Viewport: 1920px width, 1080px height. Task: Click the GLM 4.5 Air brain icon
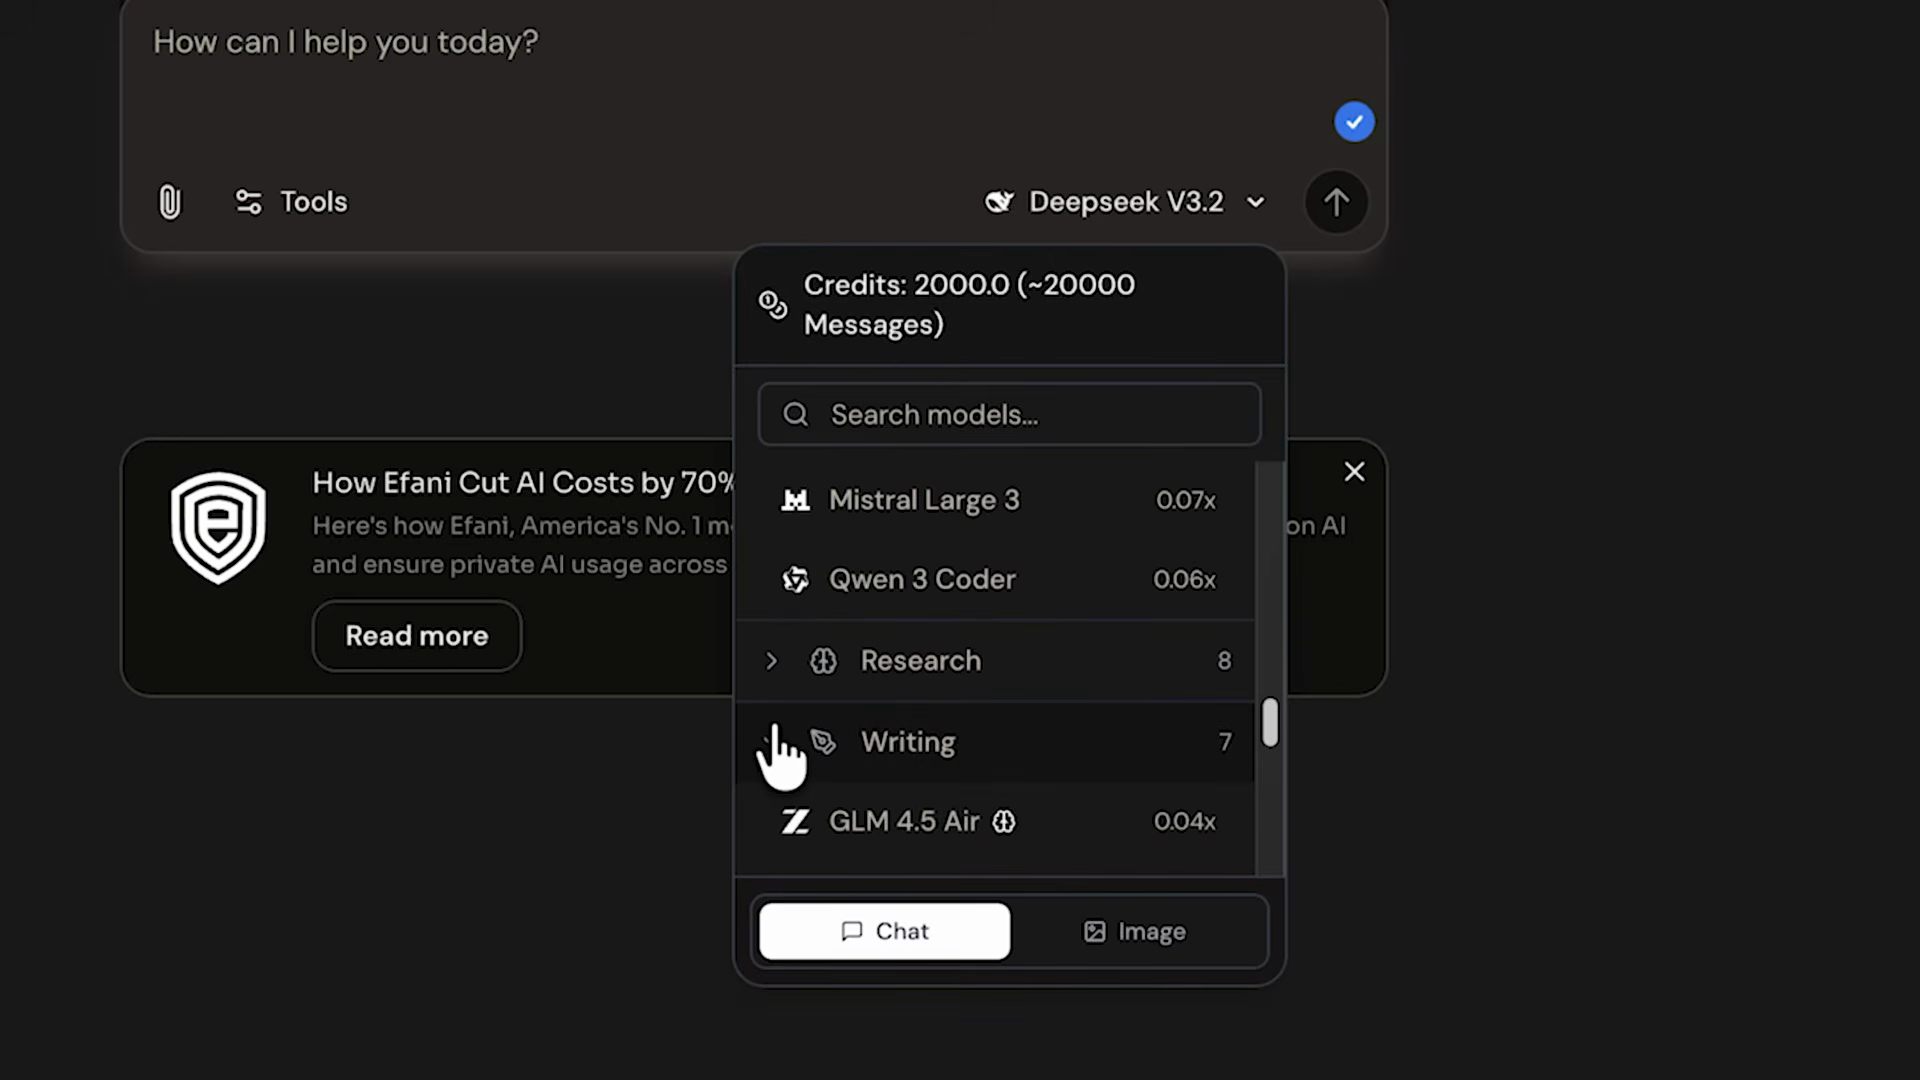[1005, 821]
